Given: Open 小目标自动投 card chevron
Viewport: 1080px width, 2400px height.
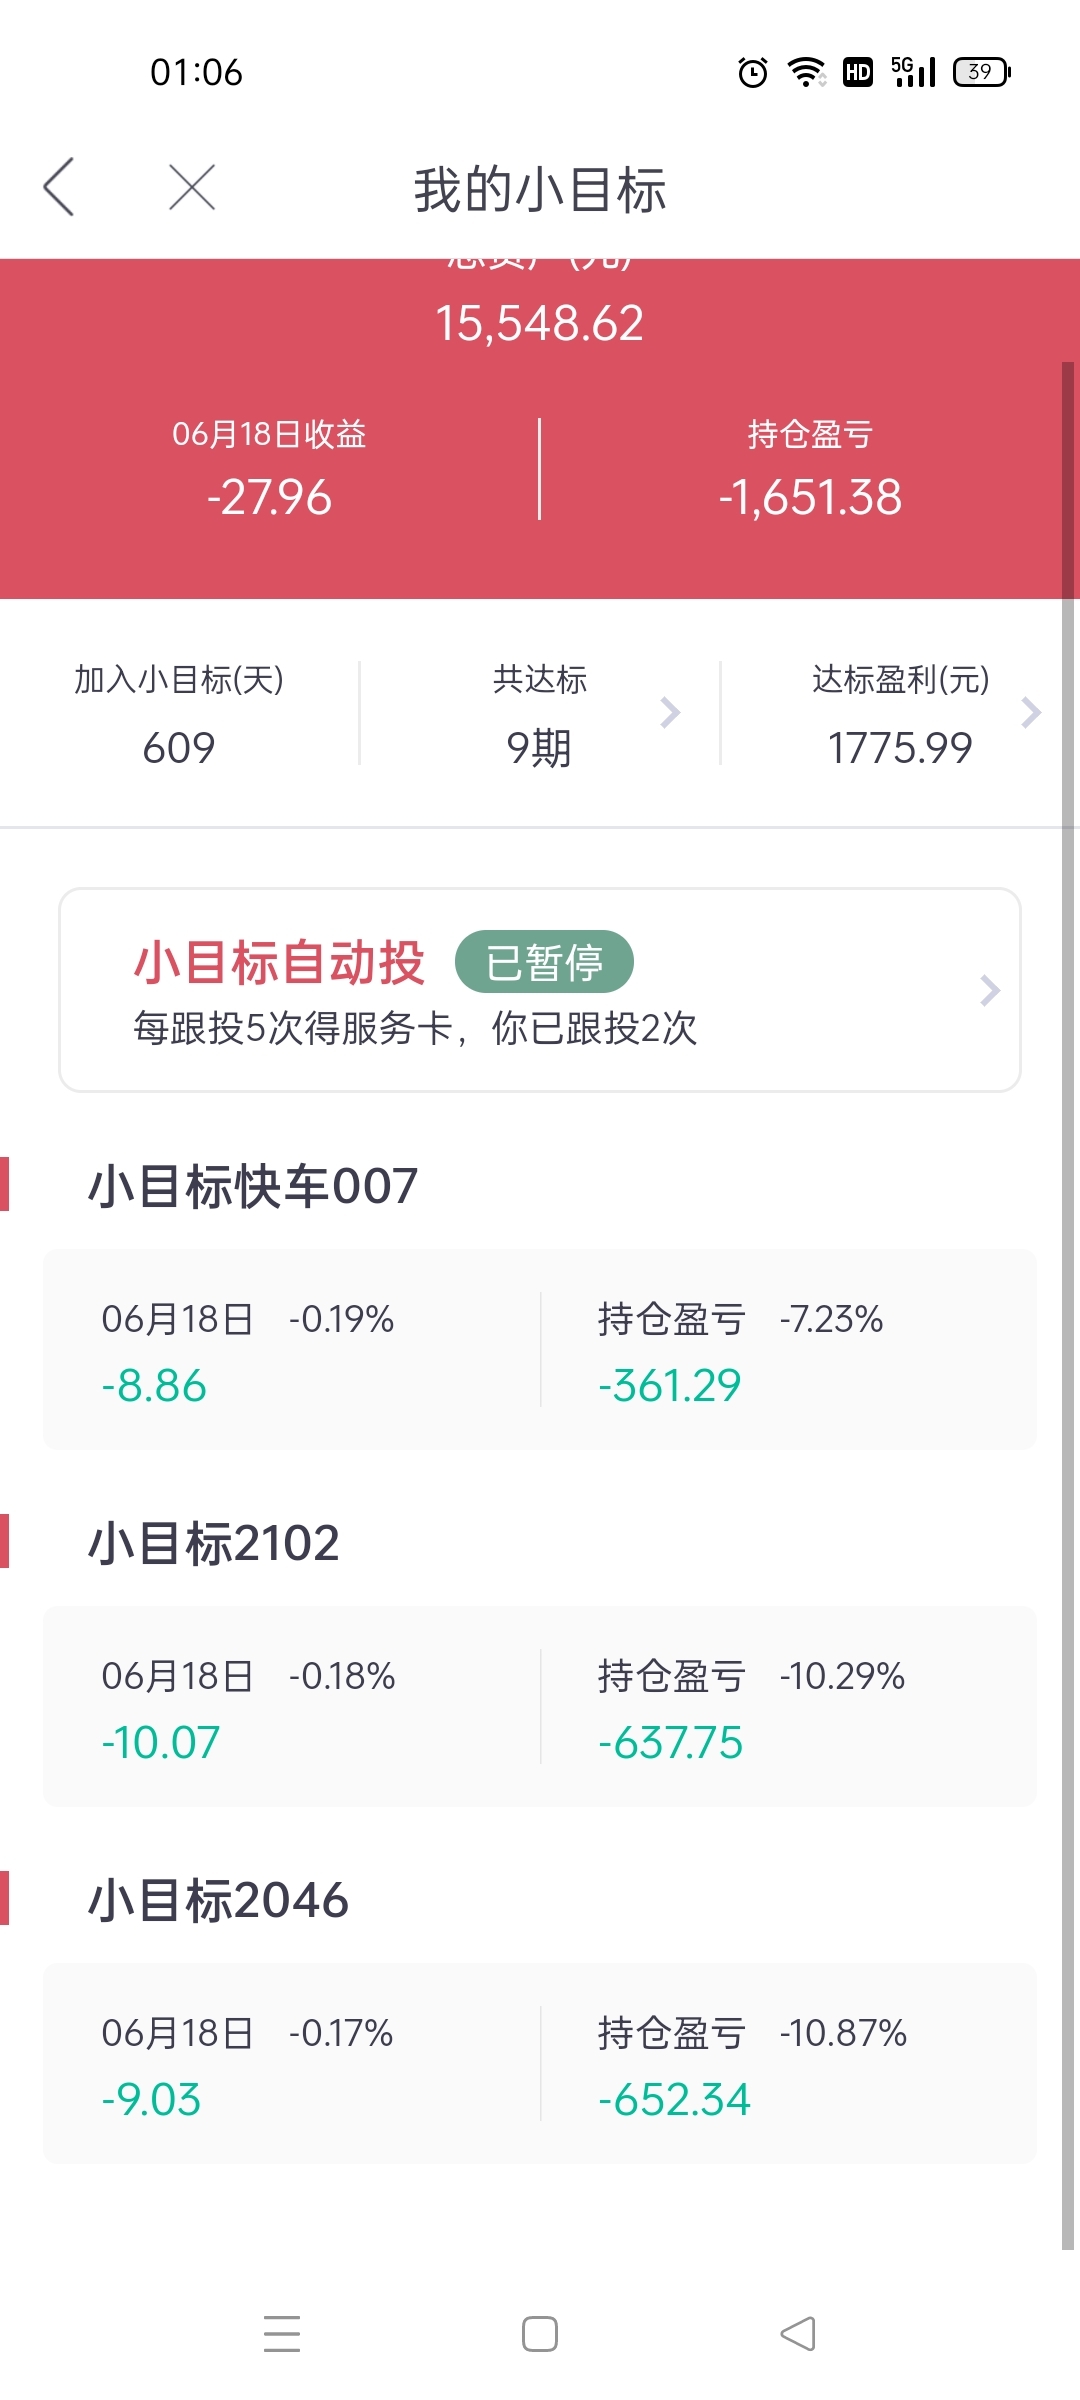Looking at the screenshot, I should pos(989,990).
